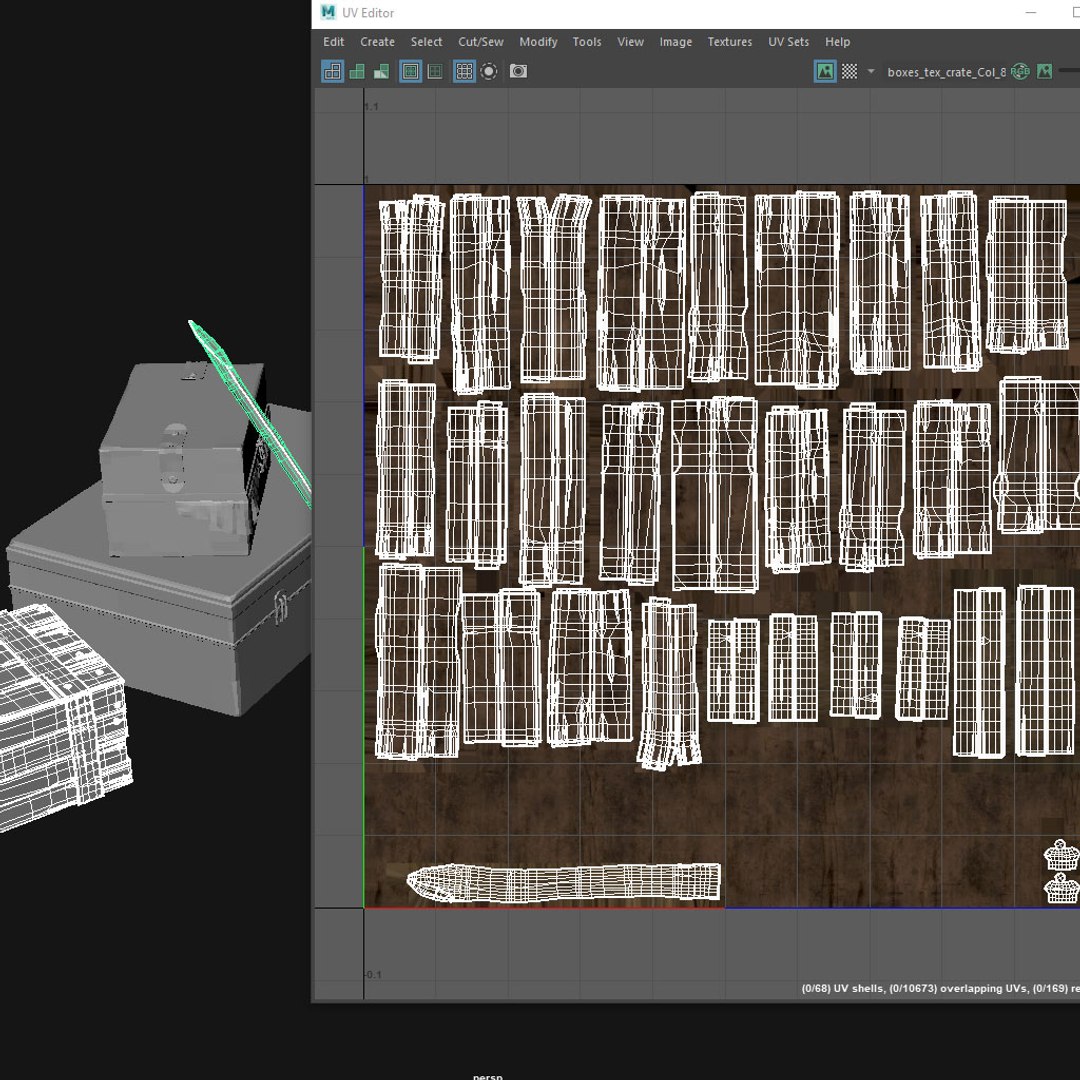Click the Maya logo in UV Editor title
This screenshot has width=1080, height=1080.
click(x=328, y=12)
